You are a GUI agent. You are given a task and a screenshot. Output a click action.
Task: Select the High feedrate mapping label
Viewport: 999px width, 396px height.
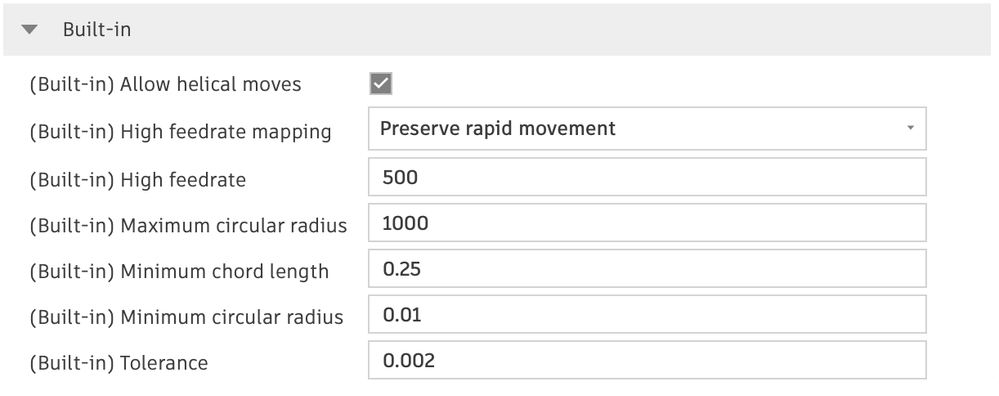[x=180, y=132]
